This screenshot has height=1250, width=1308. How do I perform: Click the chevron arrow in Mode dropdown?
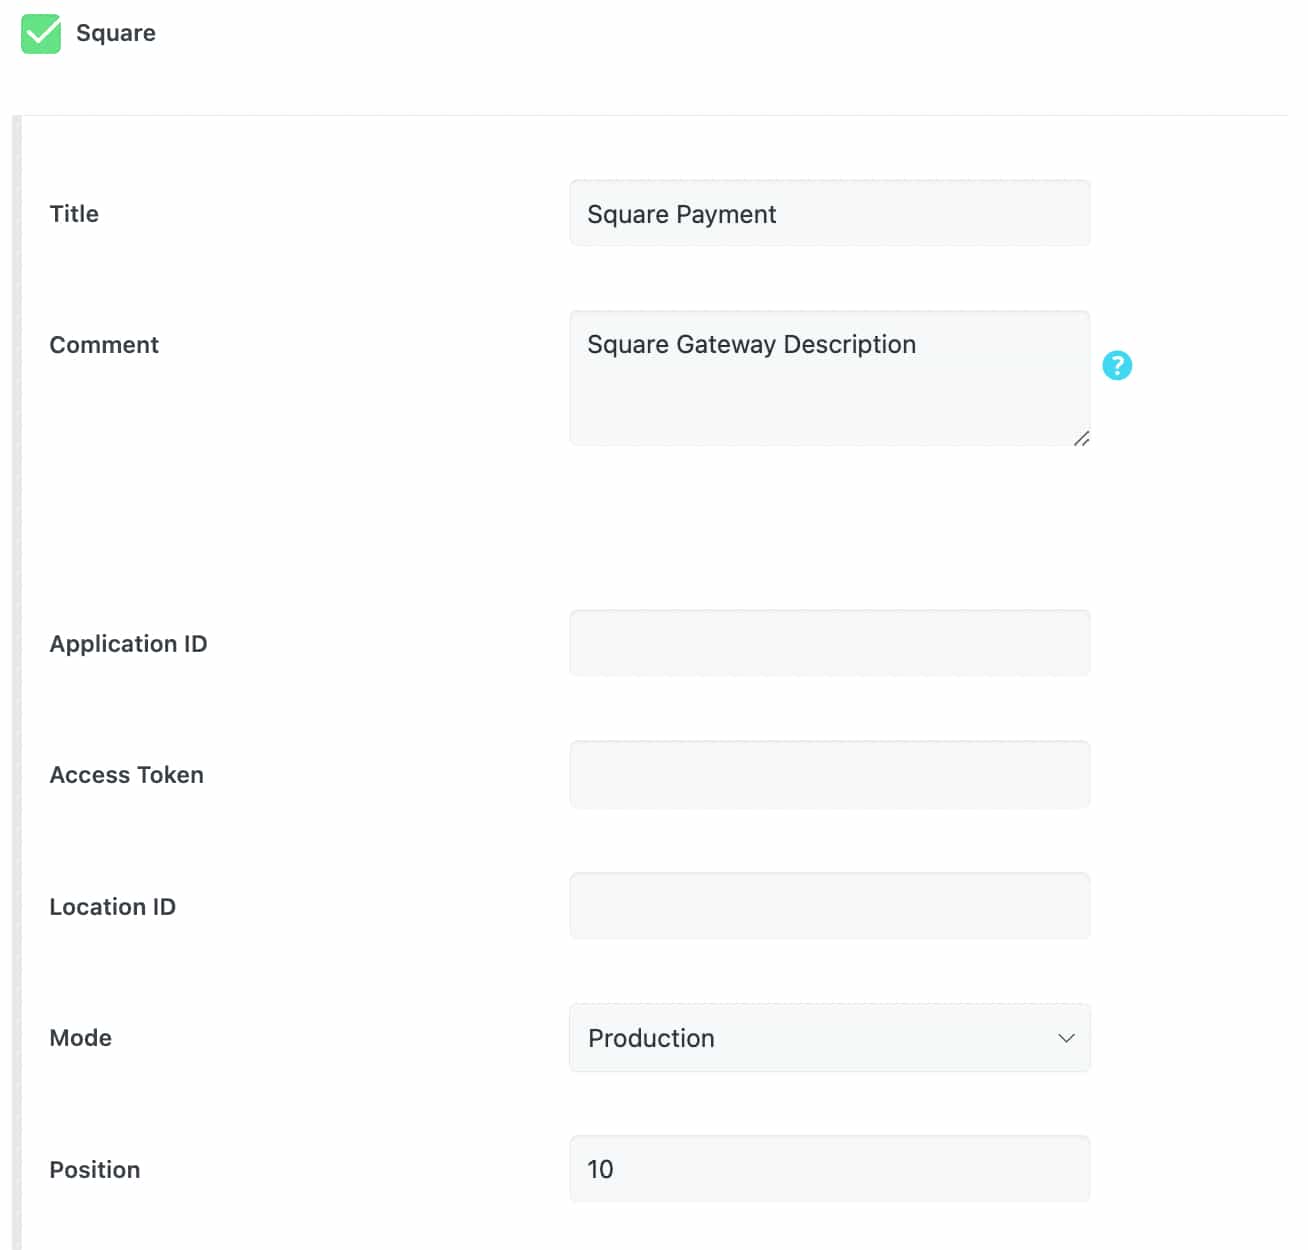(x=1066, y=1038)
